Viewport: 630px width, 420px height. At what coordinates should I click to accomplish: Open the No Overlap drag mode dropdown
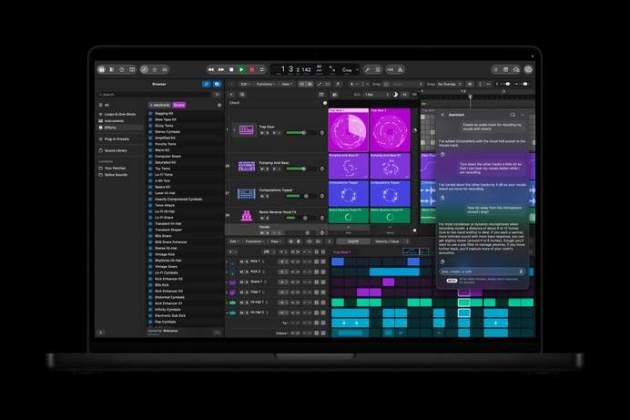(x=449, y=84)
